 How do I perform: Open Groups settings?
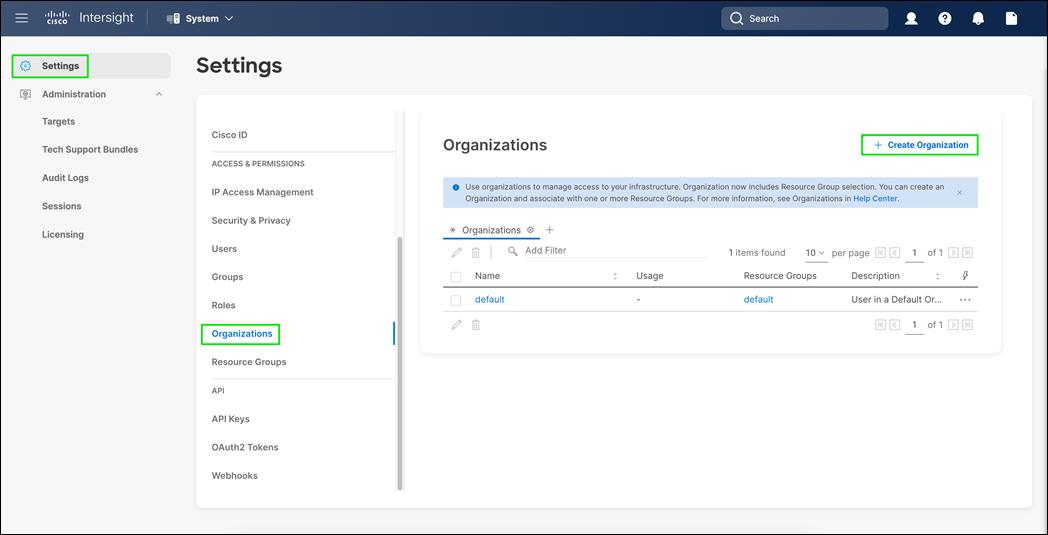click(227, 277)
